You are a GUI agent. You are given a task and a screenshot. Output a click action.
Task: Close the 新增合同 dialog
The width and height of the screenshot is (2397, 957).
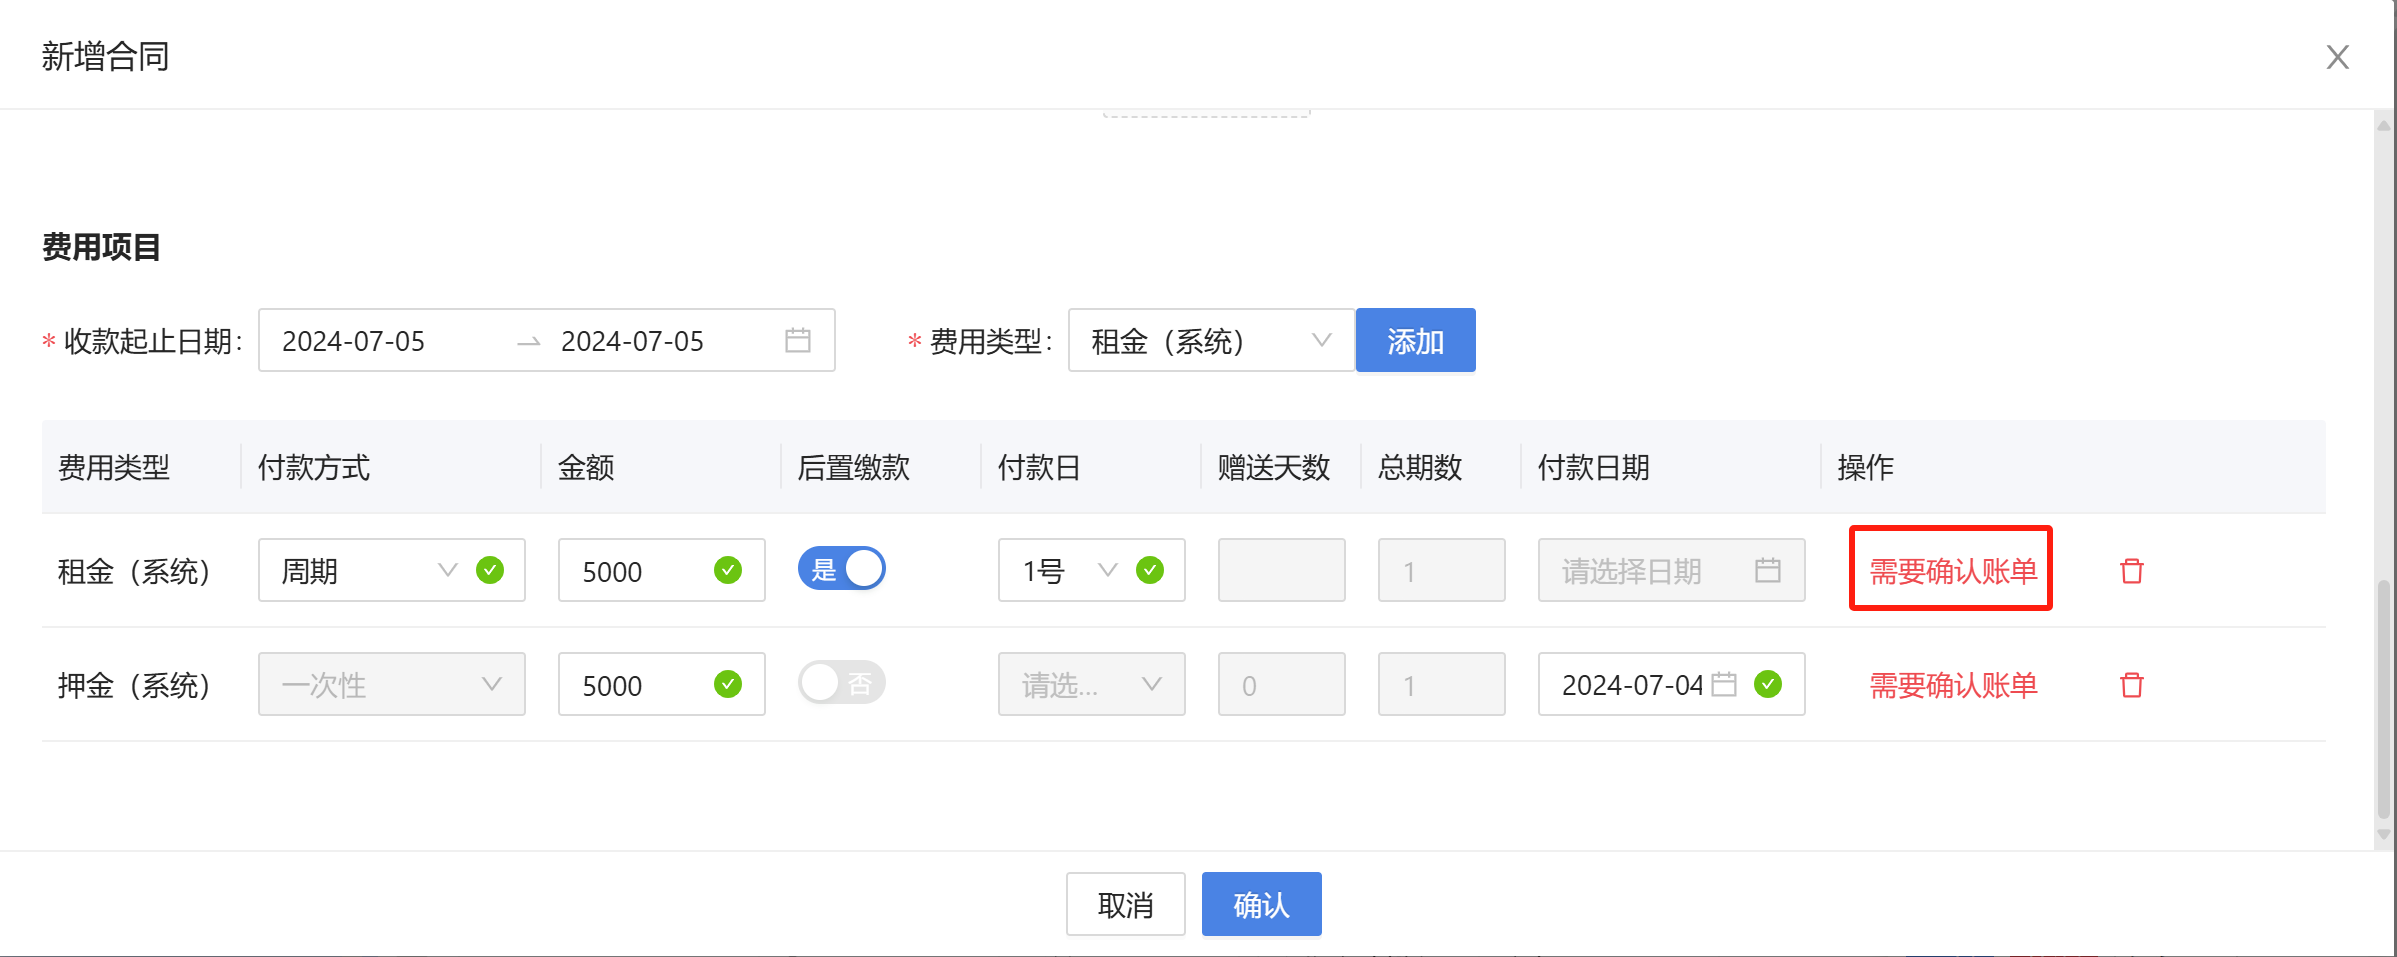coord(2337,57)
